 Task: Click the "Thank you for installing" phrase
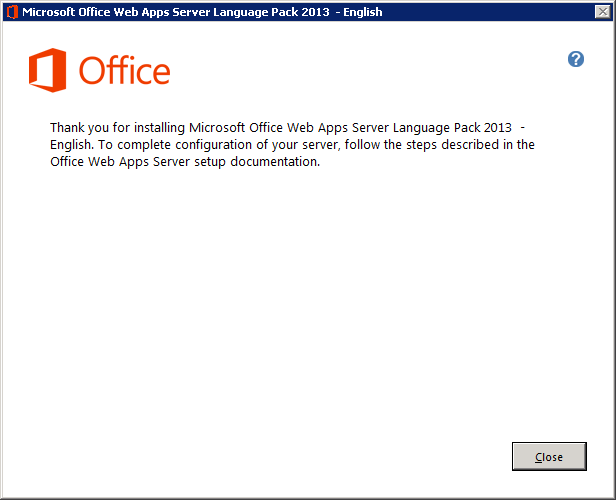pyautogui.click(x=117, y=128)
